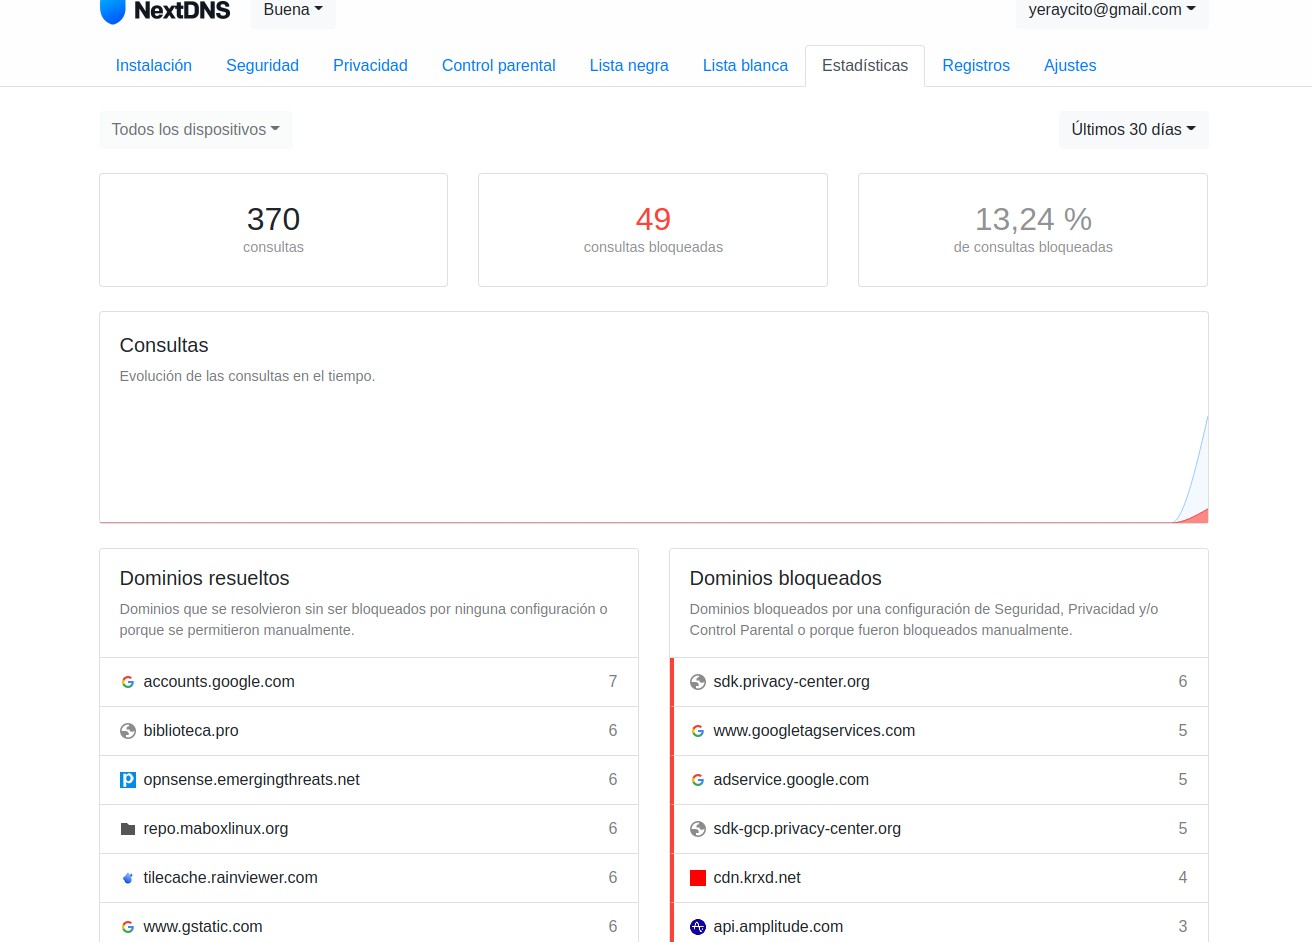Click the icon beside tilecache.rainviewer.com
The height and width of the screenshot is (942, 1312).
(128, 878)
